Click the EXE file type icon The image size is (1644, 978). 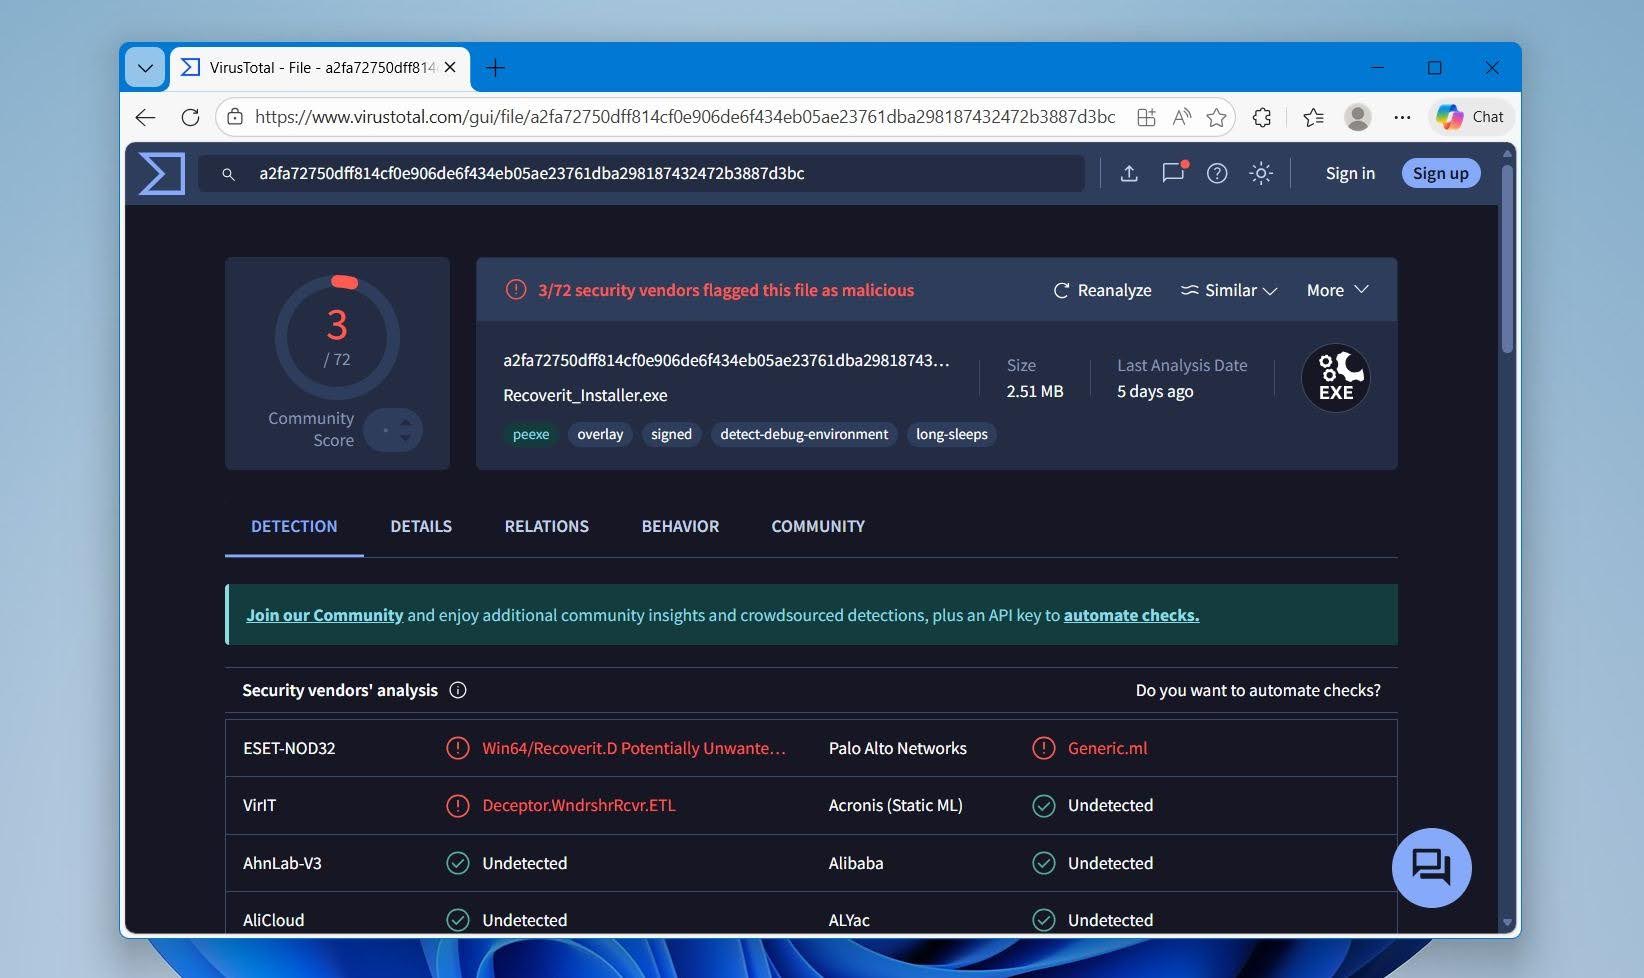tap(1336, 378)
